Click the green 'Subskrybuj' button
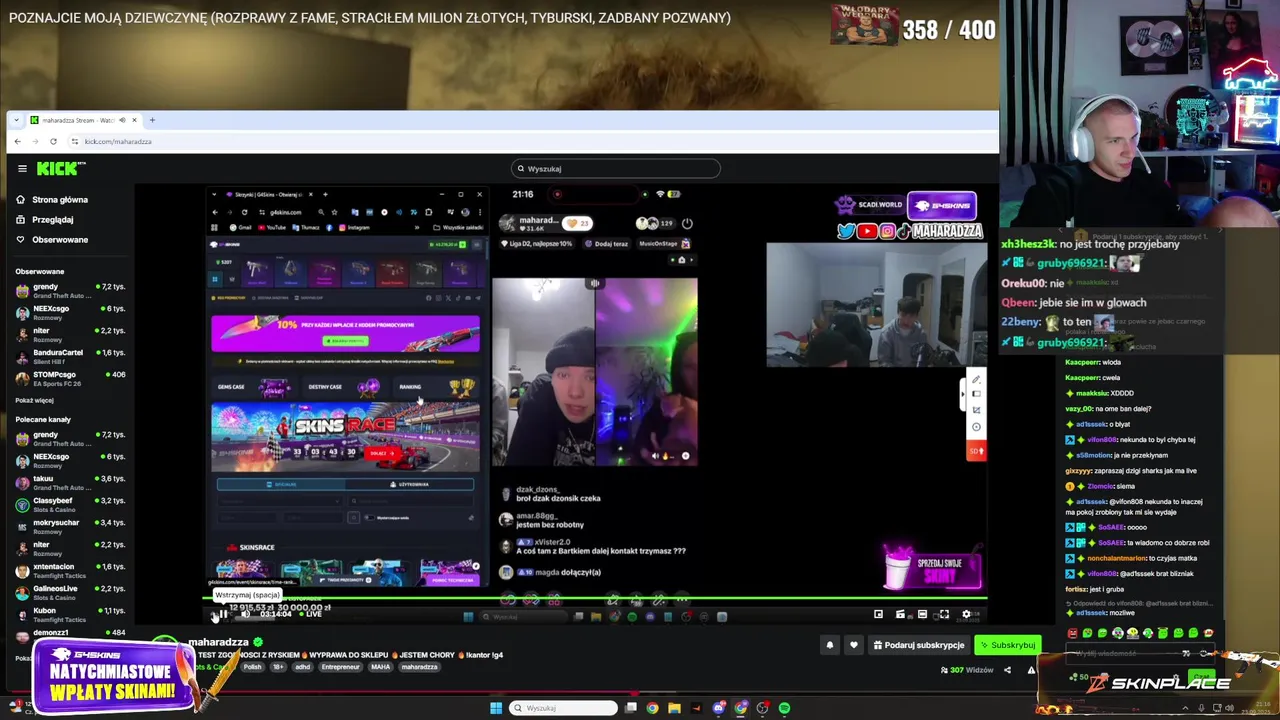 [x=1007, y=645]
